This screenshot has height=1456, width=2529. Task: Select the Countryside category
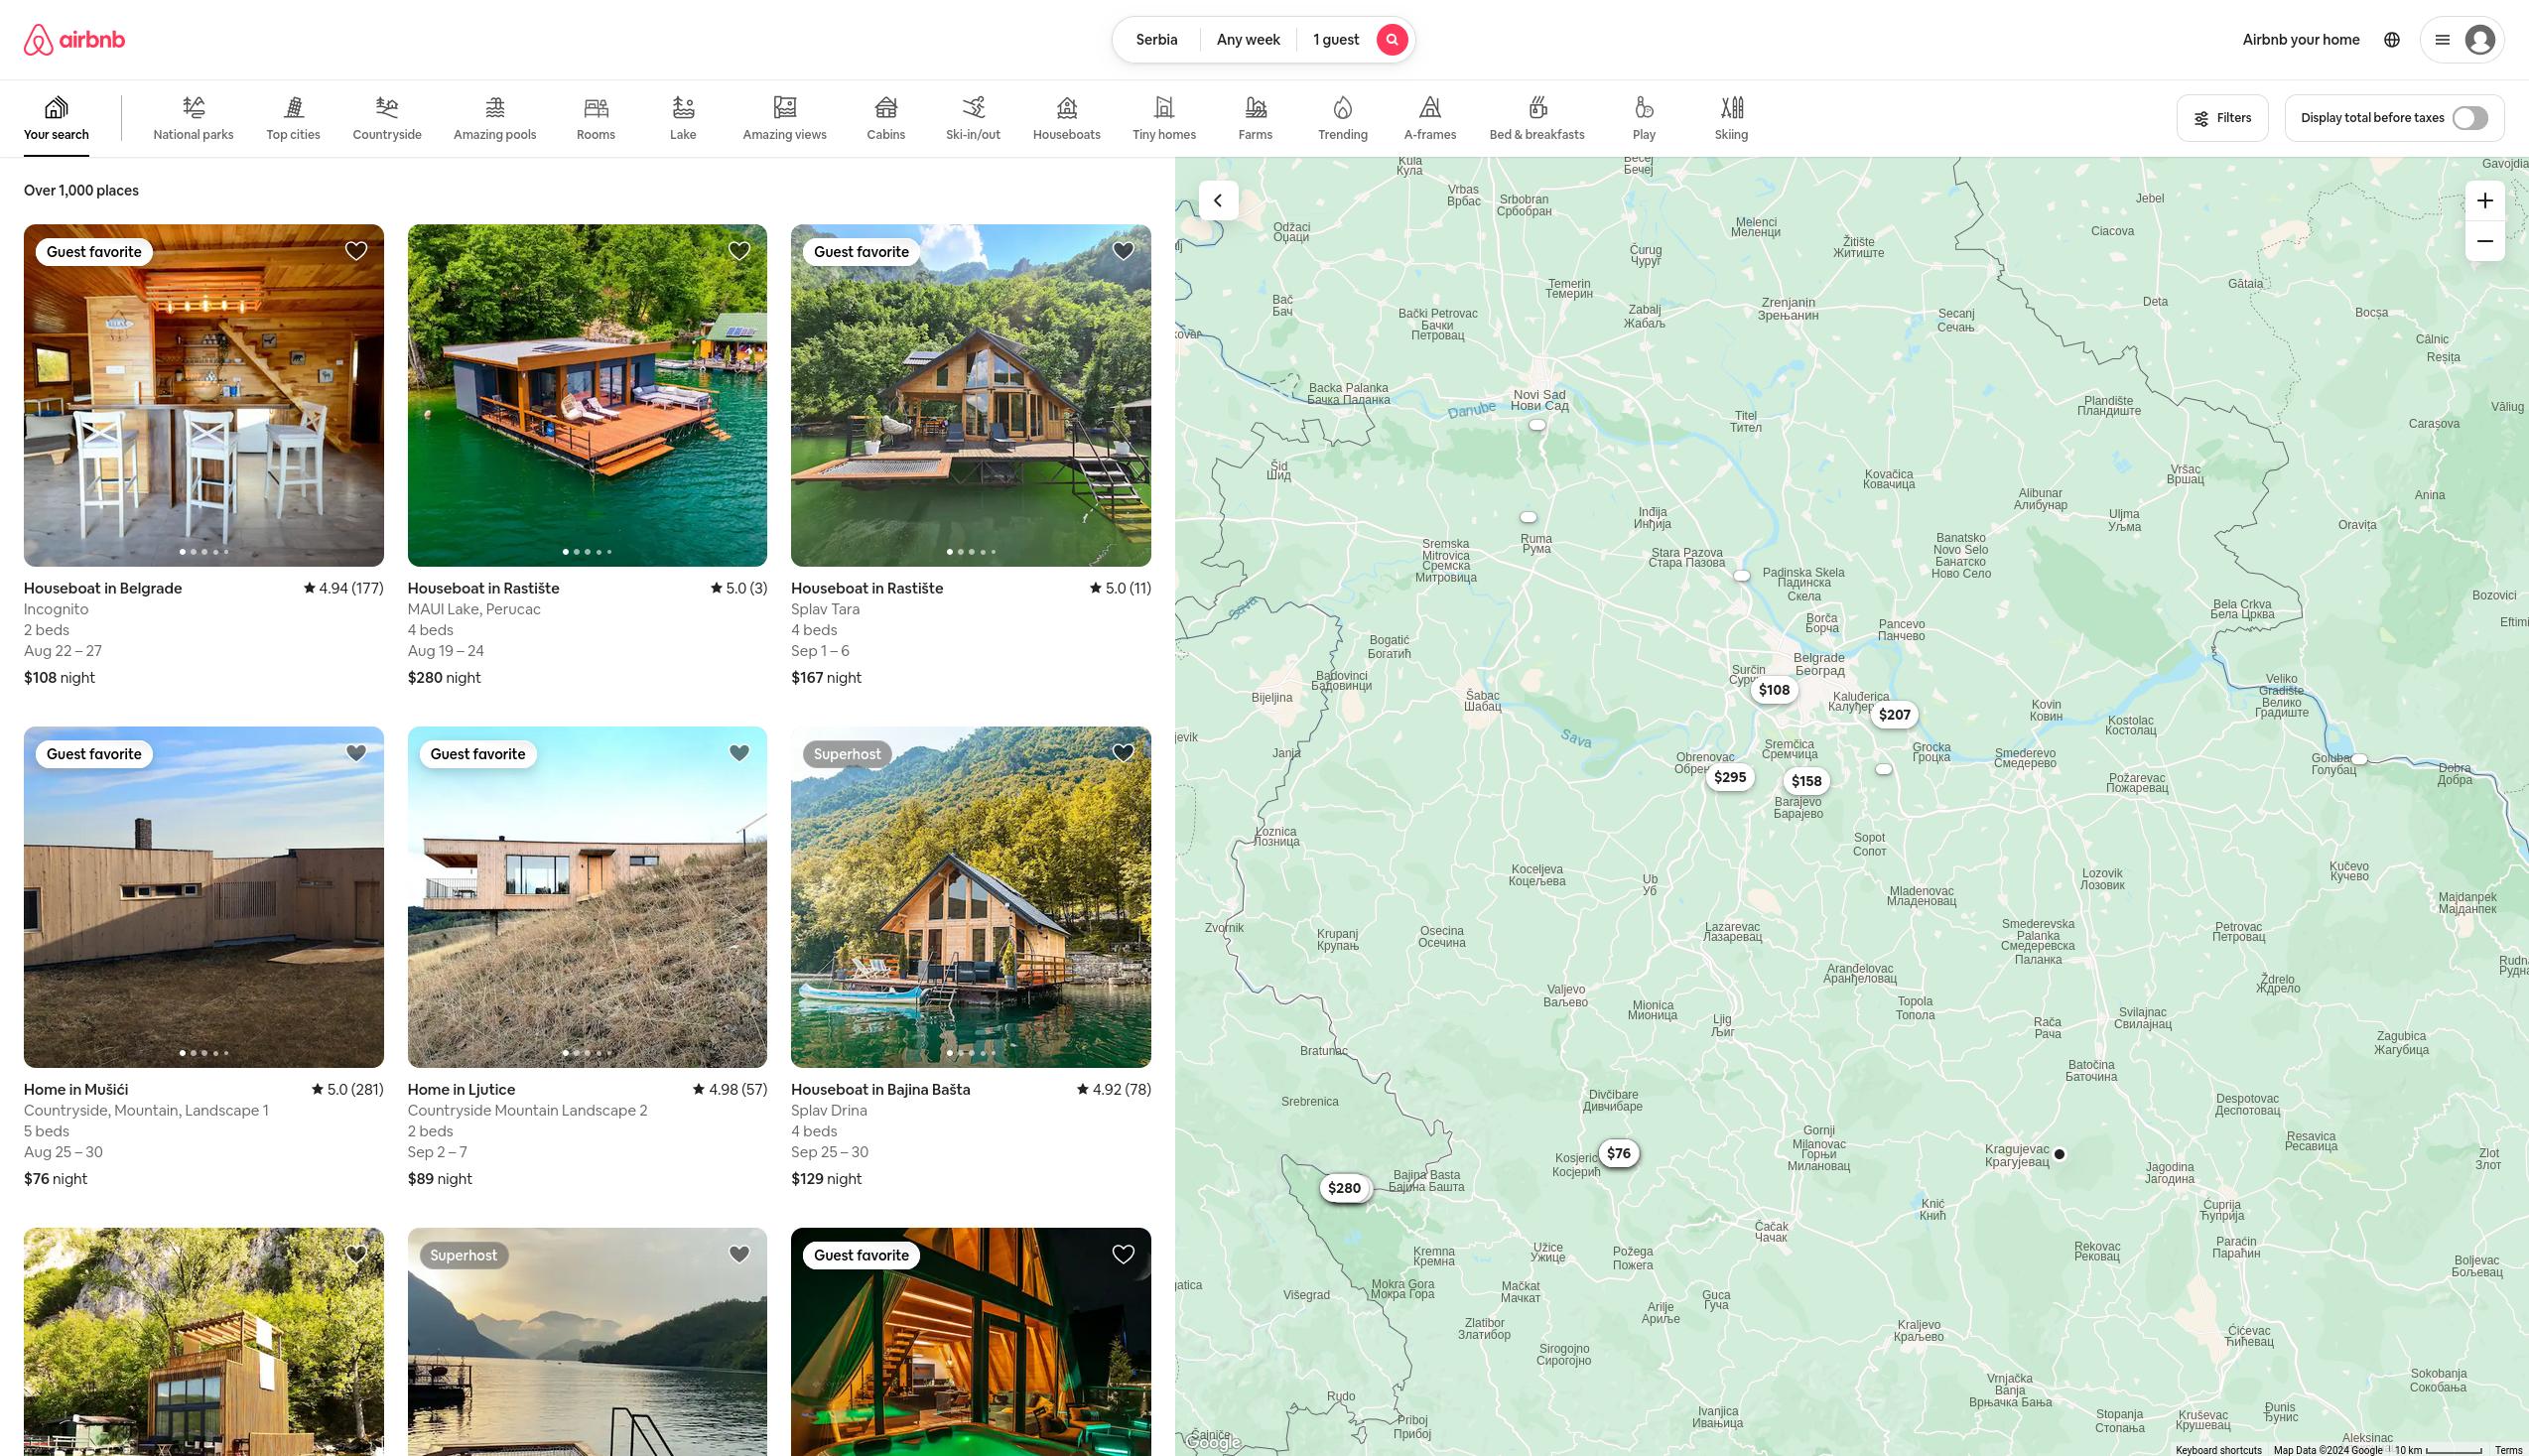coord(387,118)
